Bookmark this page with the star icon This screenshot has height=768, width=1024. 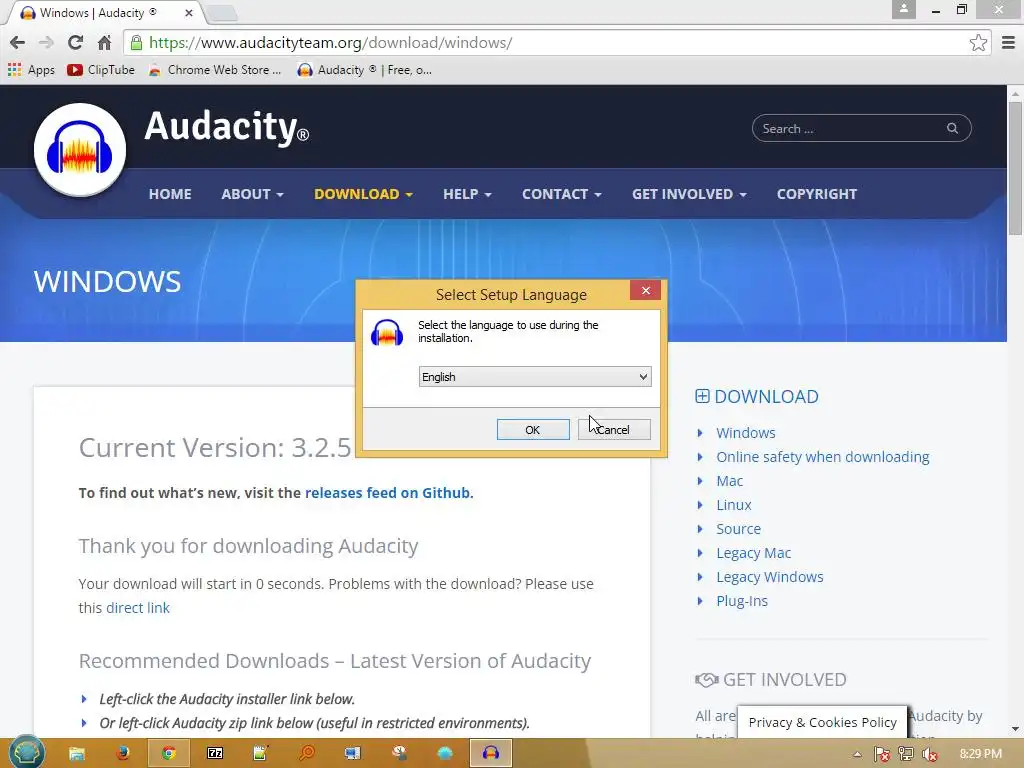(978, 43)
